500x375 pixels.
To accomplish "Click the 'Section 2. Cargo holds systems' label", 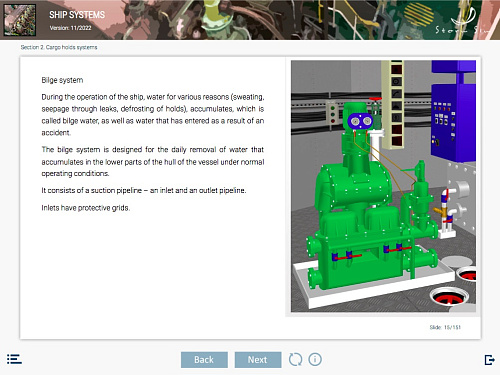I will click(59, 47).
